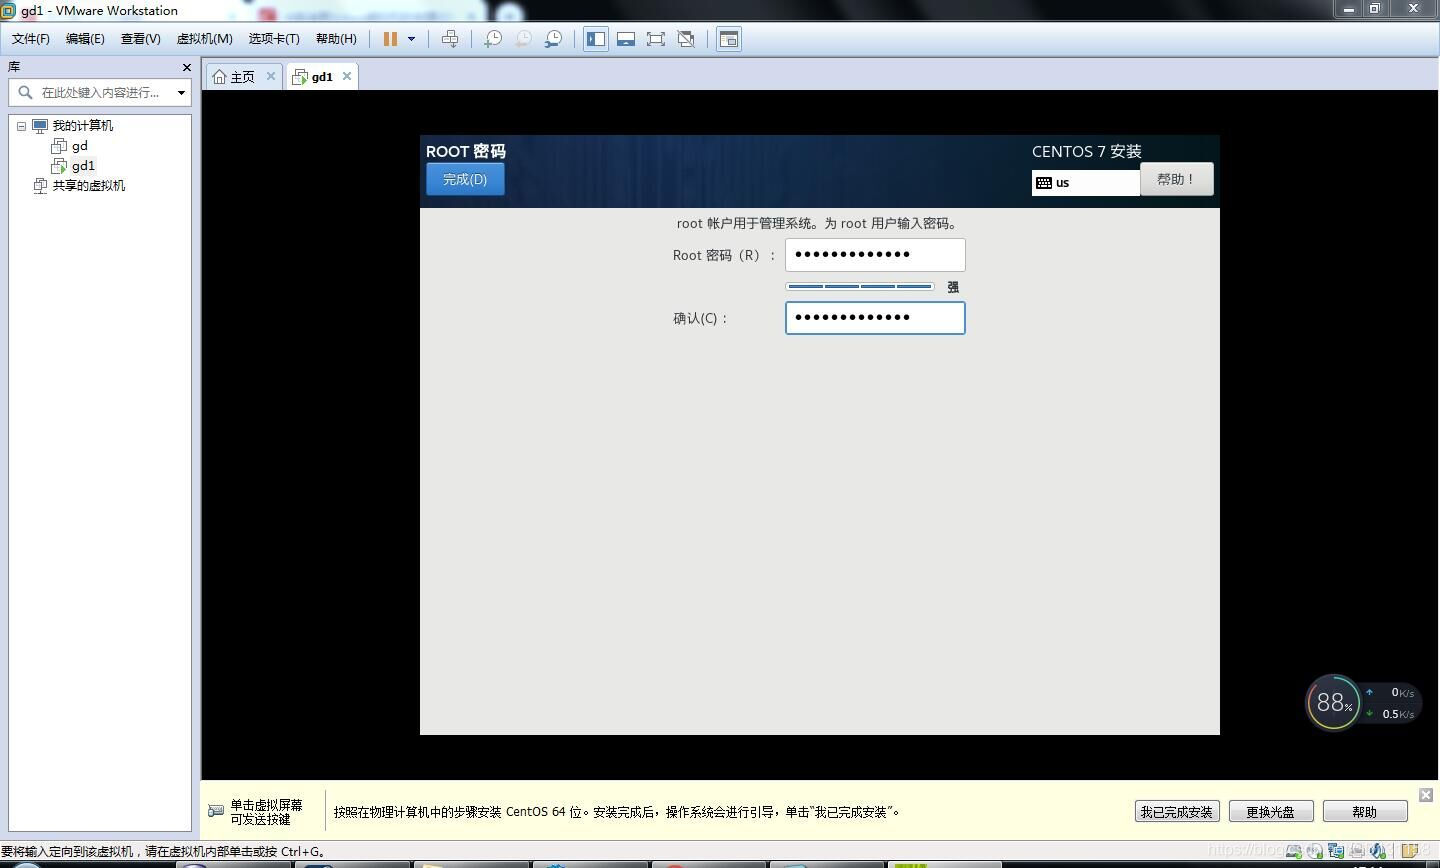Dismiss the yellow install hint bar

1426,795
